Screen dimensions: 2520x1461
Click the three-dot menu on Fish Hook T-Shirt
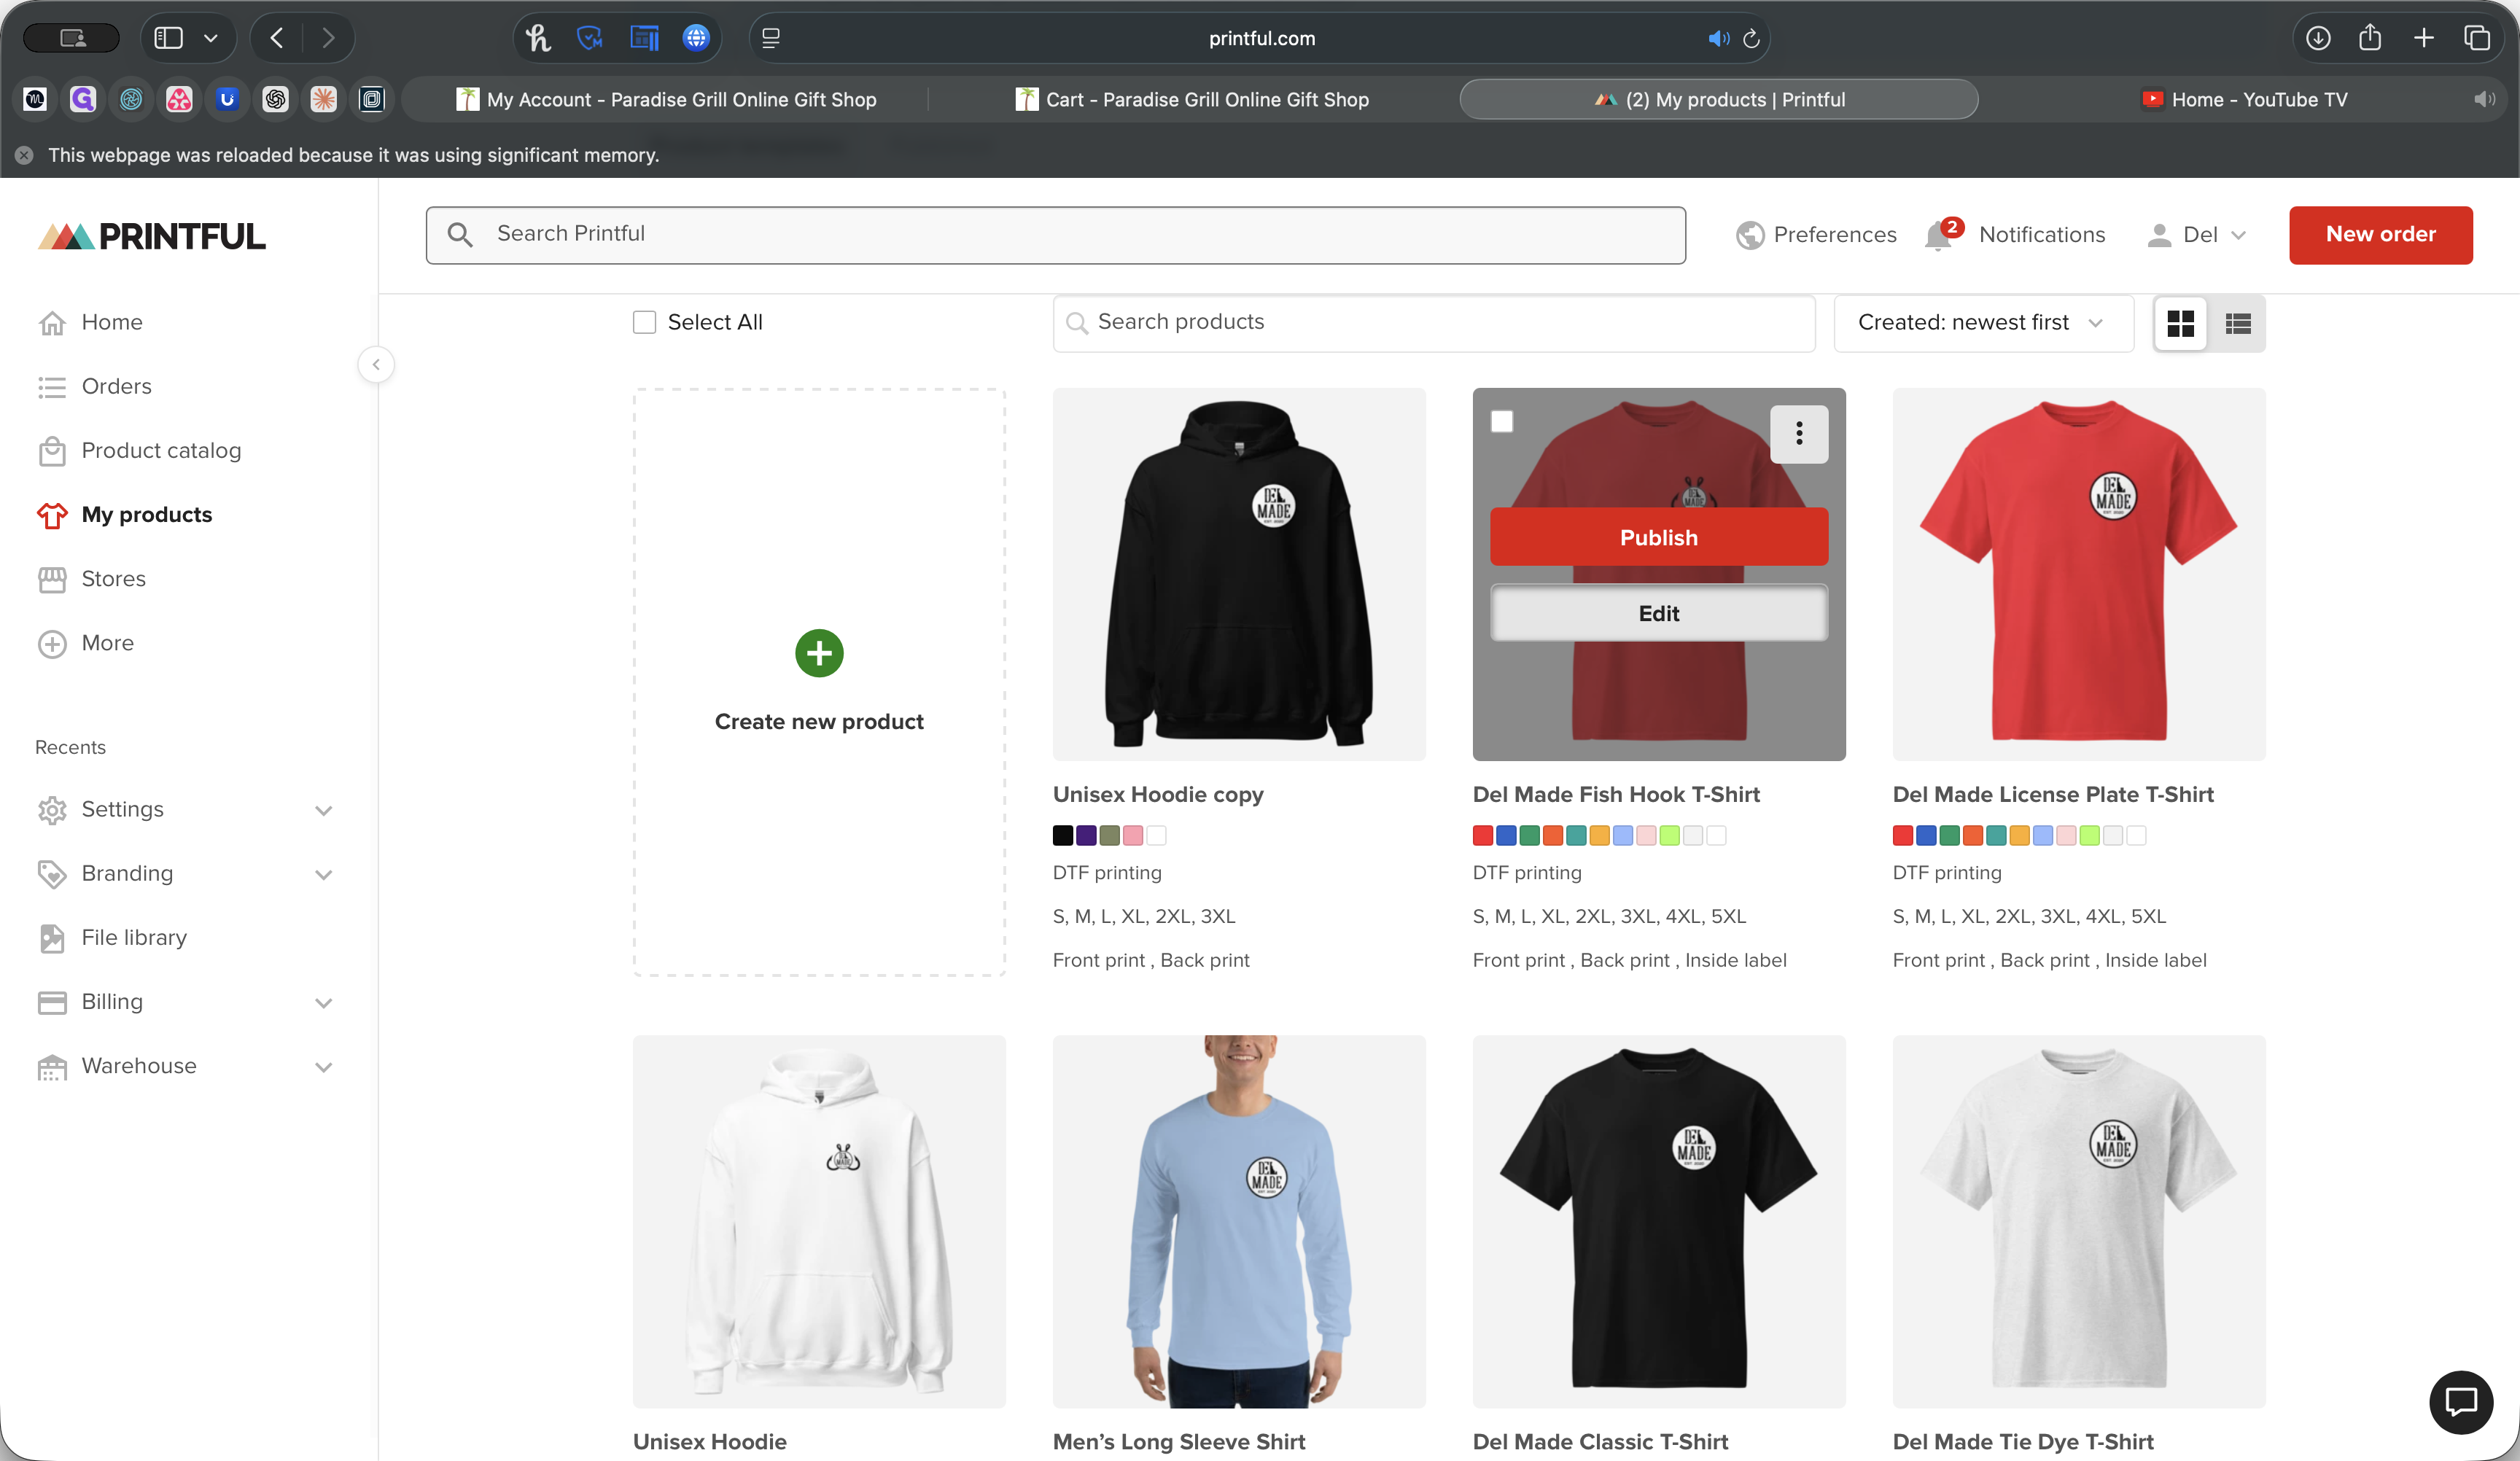click(x=1799, y=433)
